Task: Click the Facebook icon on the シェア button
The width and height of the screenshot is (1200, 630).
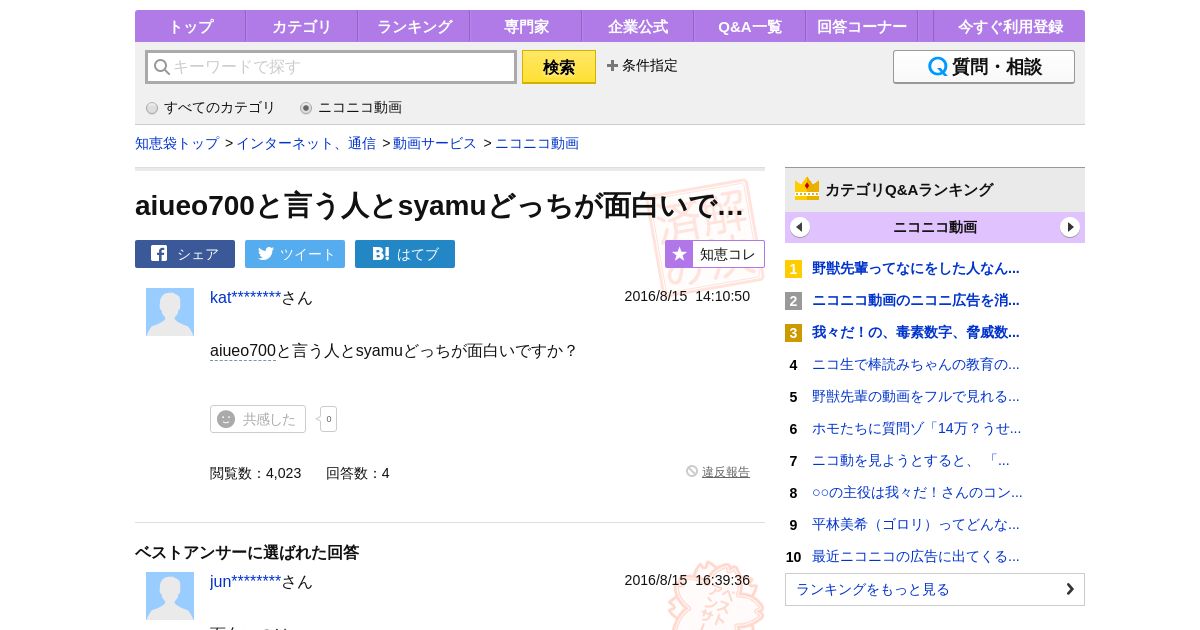Action: pos(159,253)
